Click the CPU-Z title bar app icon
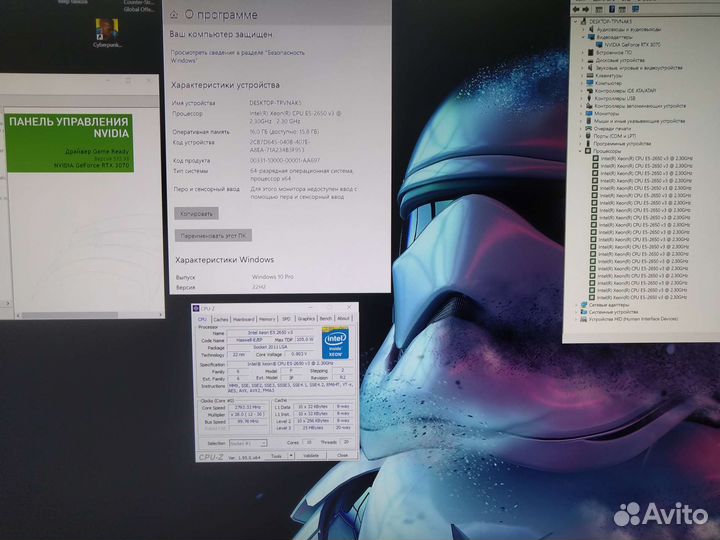This screenshot has width=720, height=540. (x=196, y=309)
